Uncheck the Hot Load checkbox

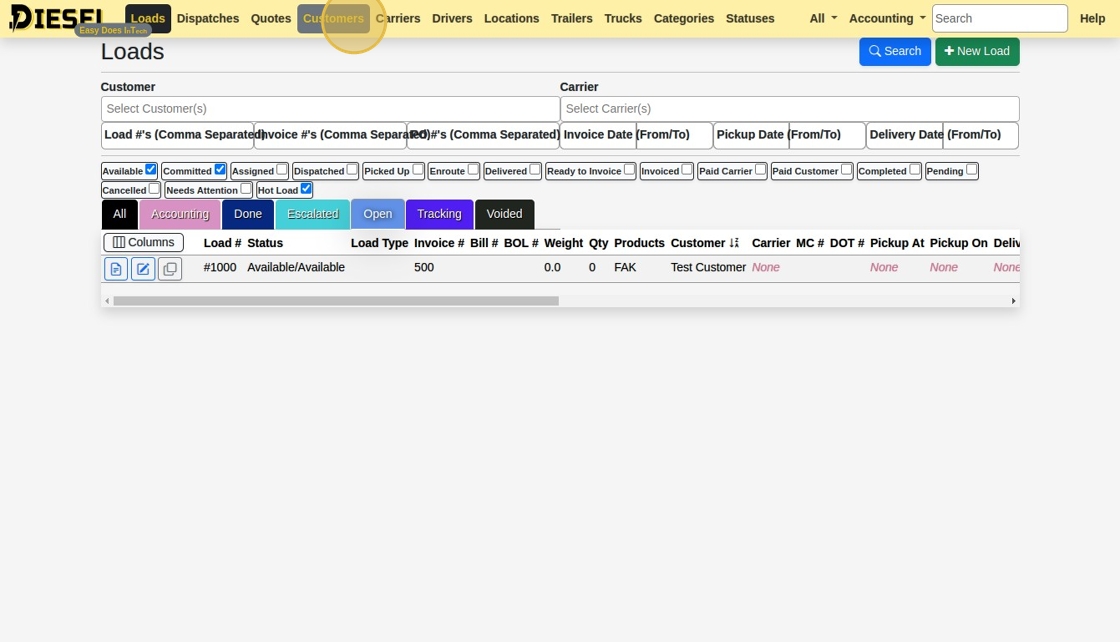[306, 189]
